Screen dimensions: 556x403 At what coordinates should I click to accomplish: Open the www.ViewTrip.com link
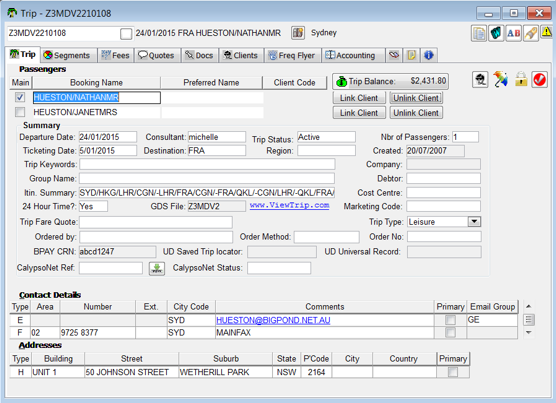[289, 206]
